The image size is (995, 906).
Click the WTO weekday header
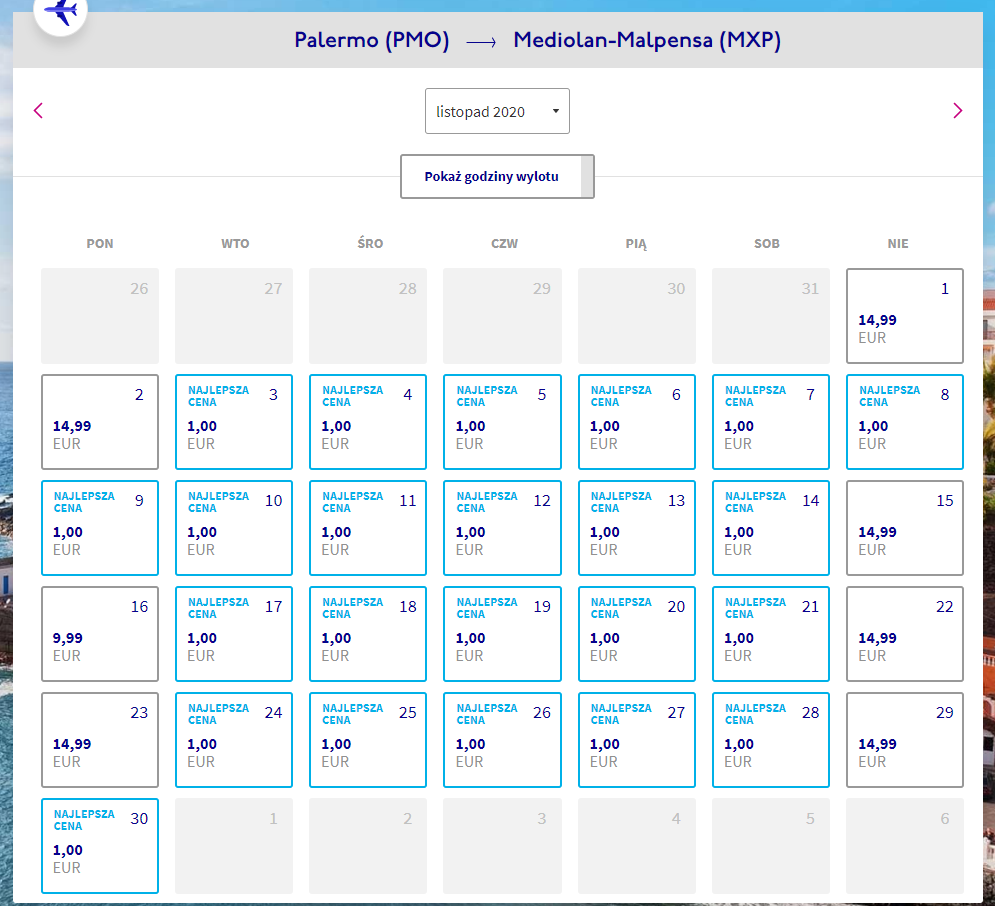(235, 244)
